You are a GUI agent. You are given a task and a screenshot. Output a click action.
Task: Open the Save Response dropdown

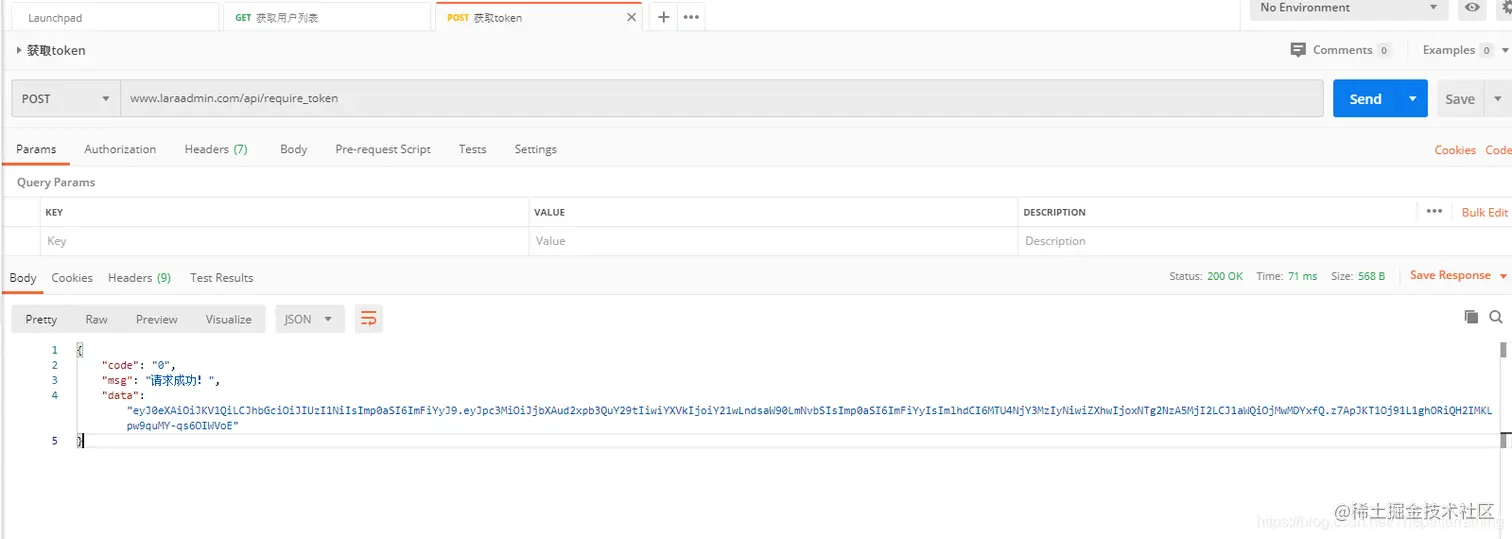click(1458, 275)
